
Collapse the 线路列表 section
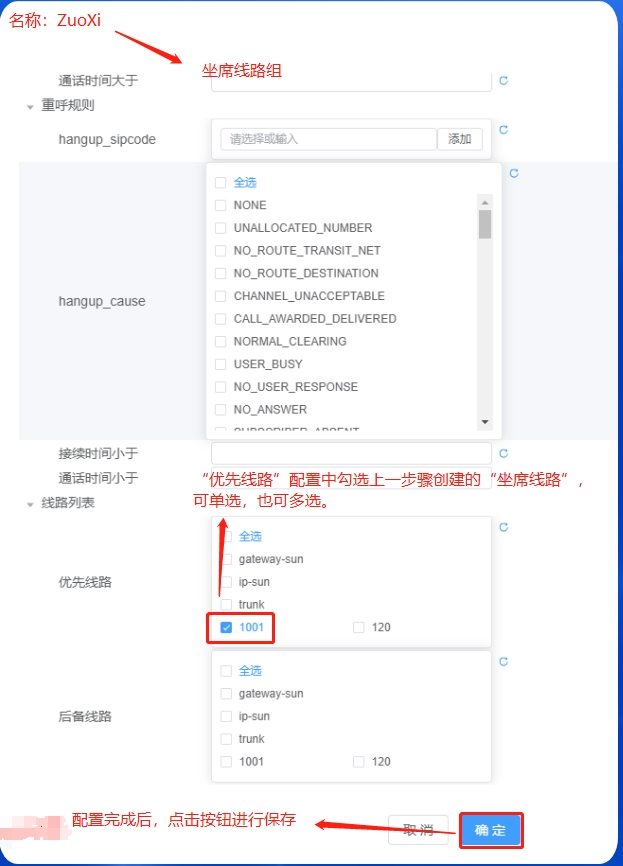(x=31, y=504)
